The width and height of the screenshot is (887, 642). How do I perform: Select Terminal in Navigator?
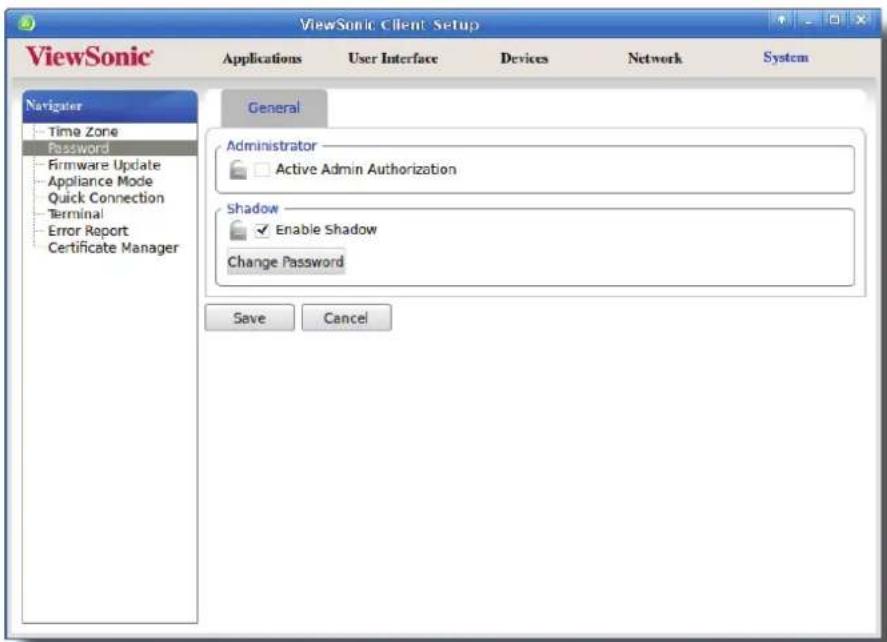(x=76, y=214)
